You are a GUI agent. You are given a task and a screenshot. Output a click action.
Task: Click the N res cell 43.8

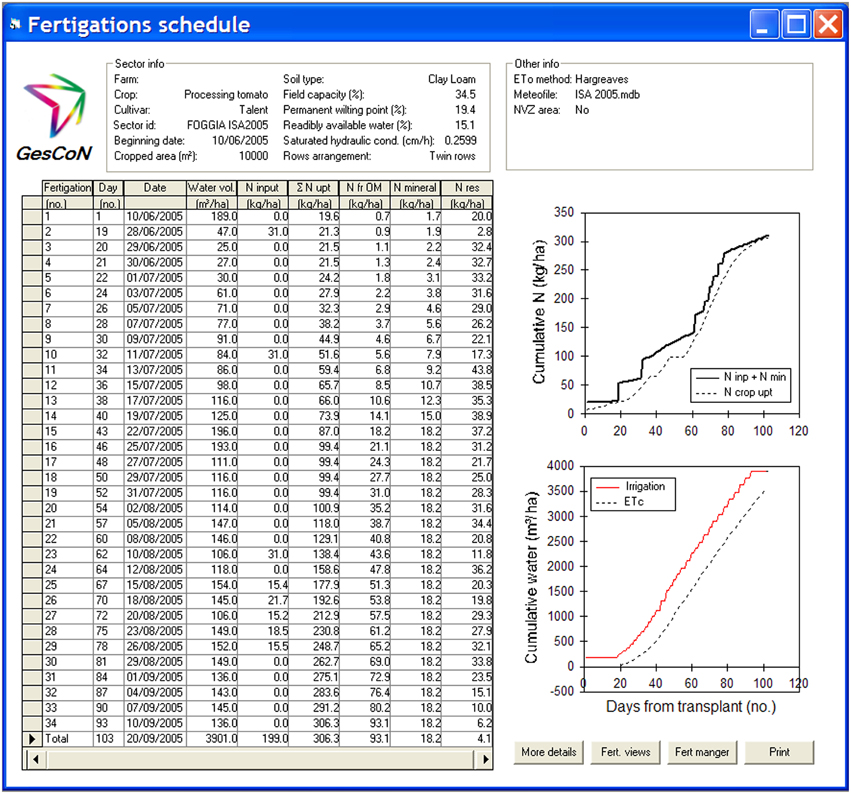(x=467, y=370)
